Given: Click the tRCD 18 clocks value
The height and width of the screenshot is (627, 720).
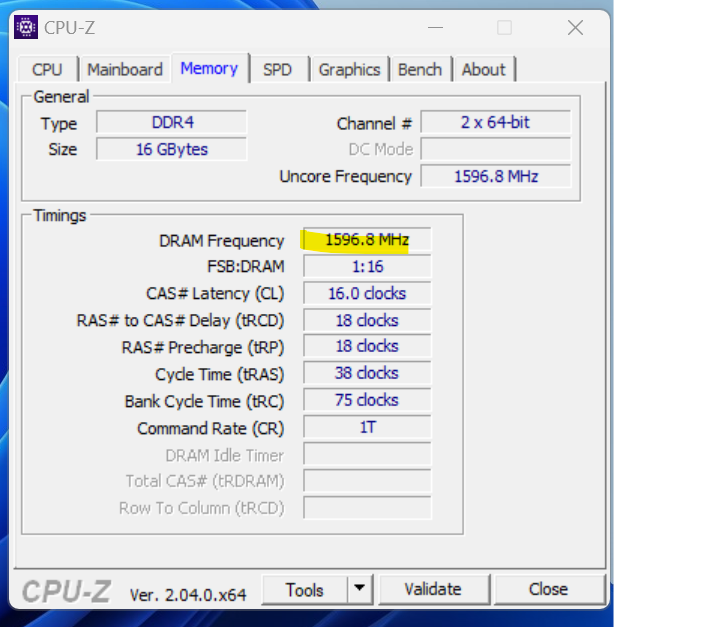Looking at the screenshot, I should pyautogui.click(x=367, y=321).
